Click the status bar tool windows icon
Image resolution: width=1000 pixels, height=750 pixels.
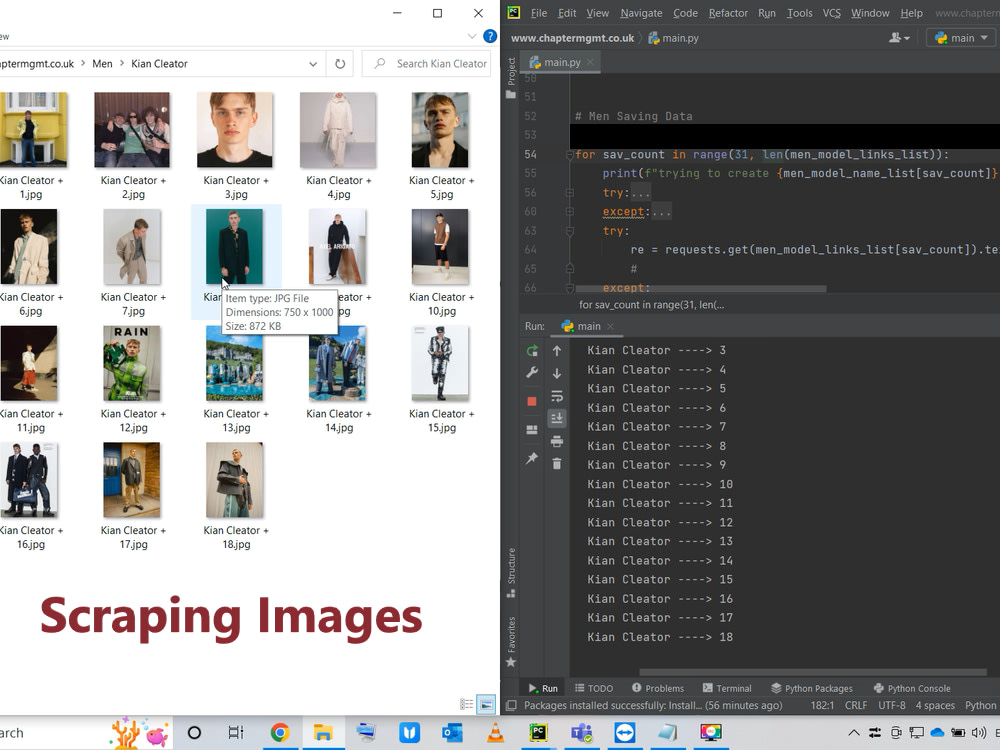coord(511,705)
